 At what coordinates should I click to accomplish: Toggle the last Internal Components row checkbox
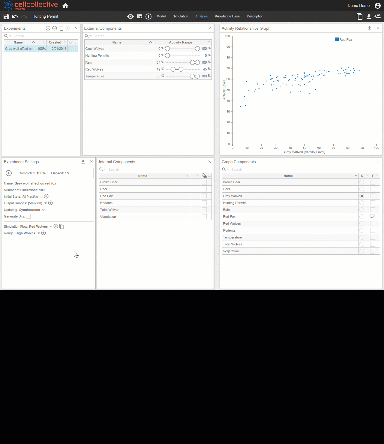coord(204,217)
